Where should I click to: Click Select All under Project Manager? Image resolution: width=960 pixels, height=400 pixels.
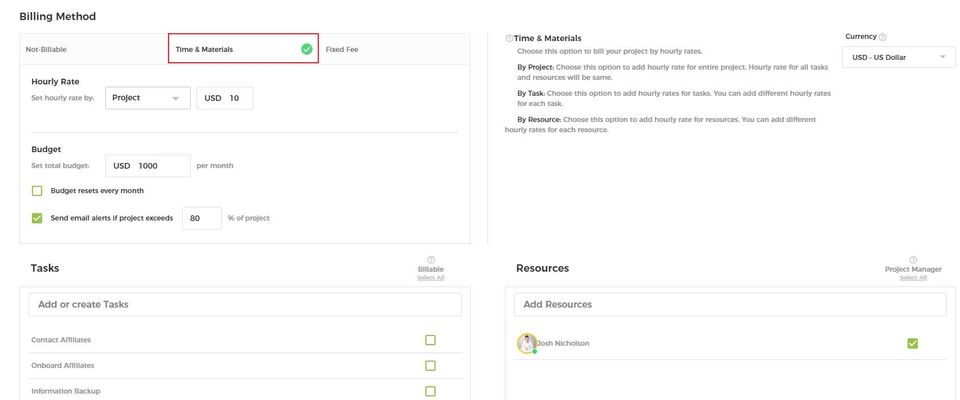pos(913,278)
